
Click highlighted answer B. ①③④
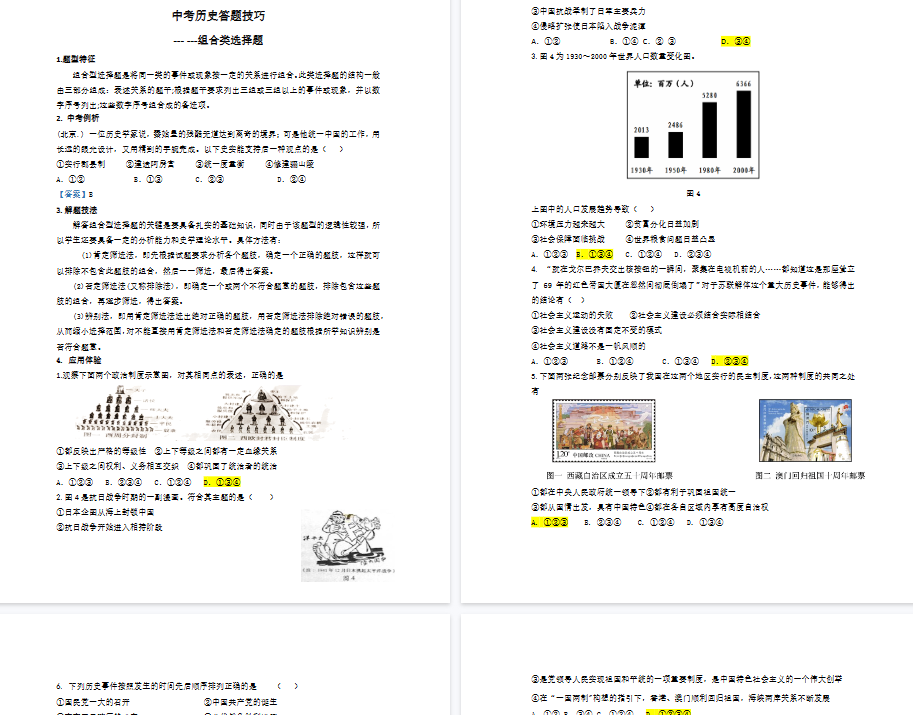click(x=594, y=254)
